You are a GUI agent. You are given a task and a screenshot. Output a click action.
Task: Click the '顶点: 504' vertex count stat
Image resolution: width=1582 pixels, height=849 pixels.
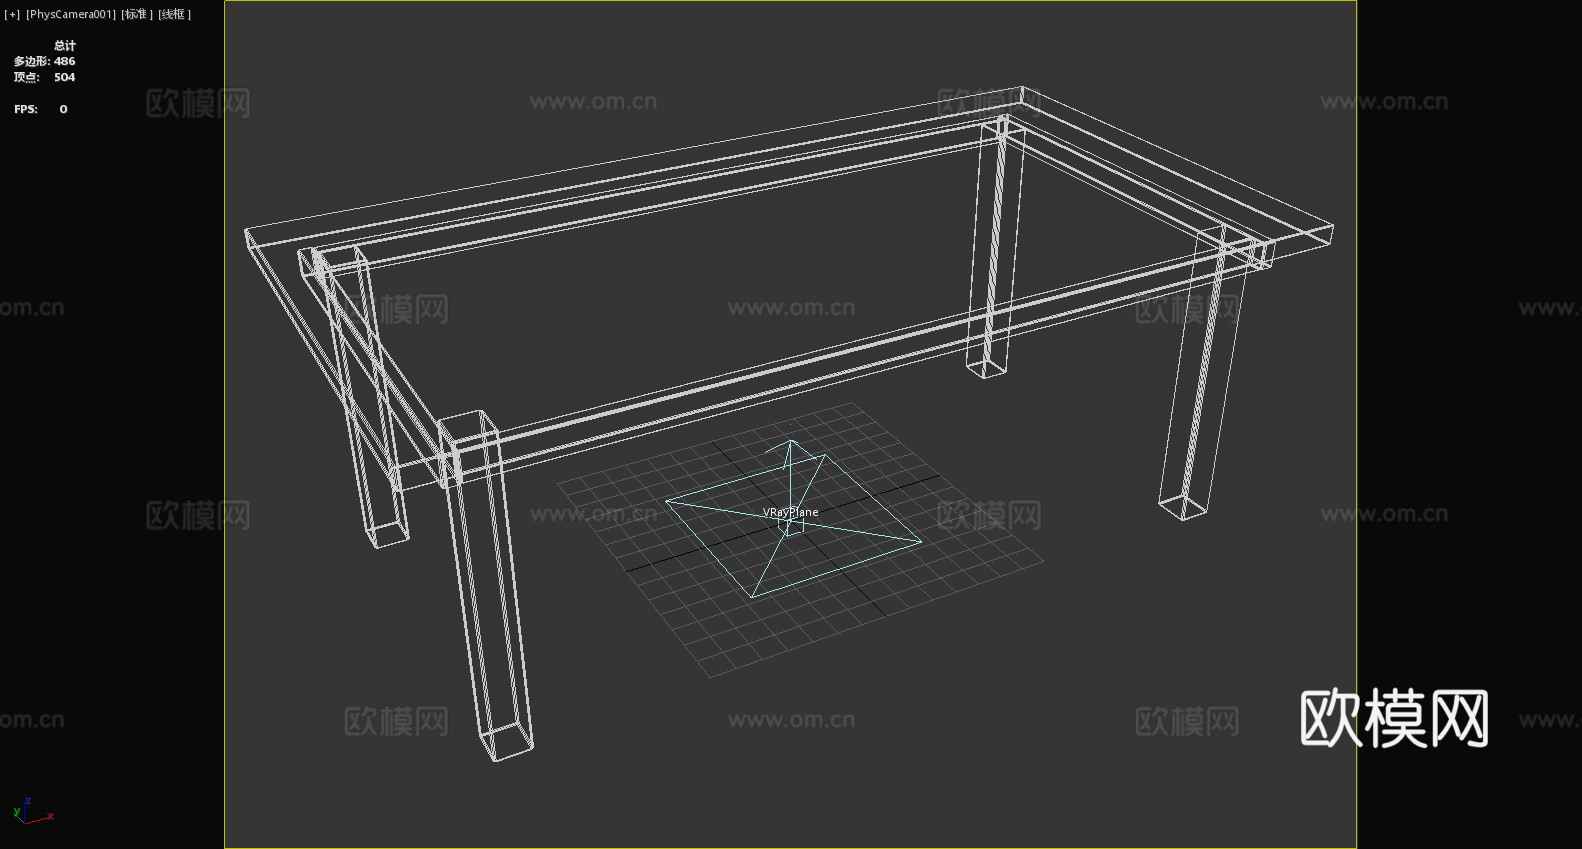[x=44, y=77]
